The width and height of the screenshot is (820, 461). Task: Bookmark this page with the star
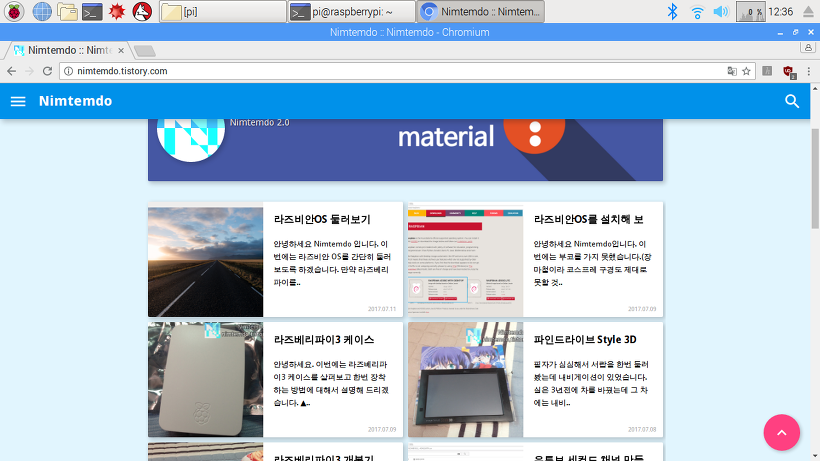(x=746, y=71)
